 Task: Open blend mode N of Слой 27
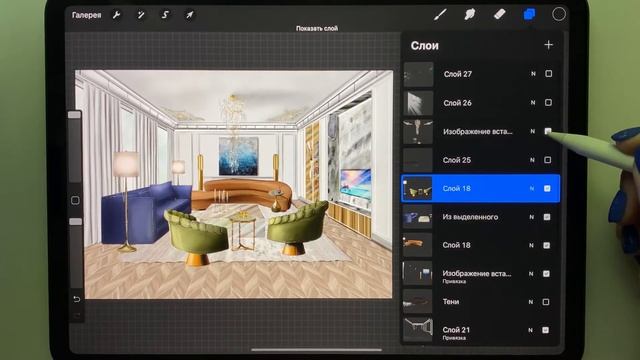[x=533, y=74]
